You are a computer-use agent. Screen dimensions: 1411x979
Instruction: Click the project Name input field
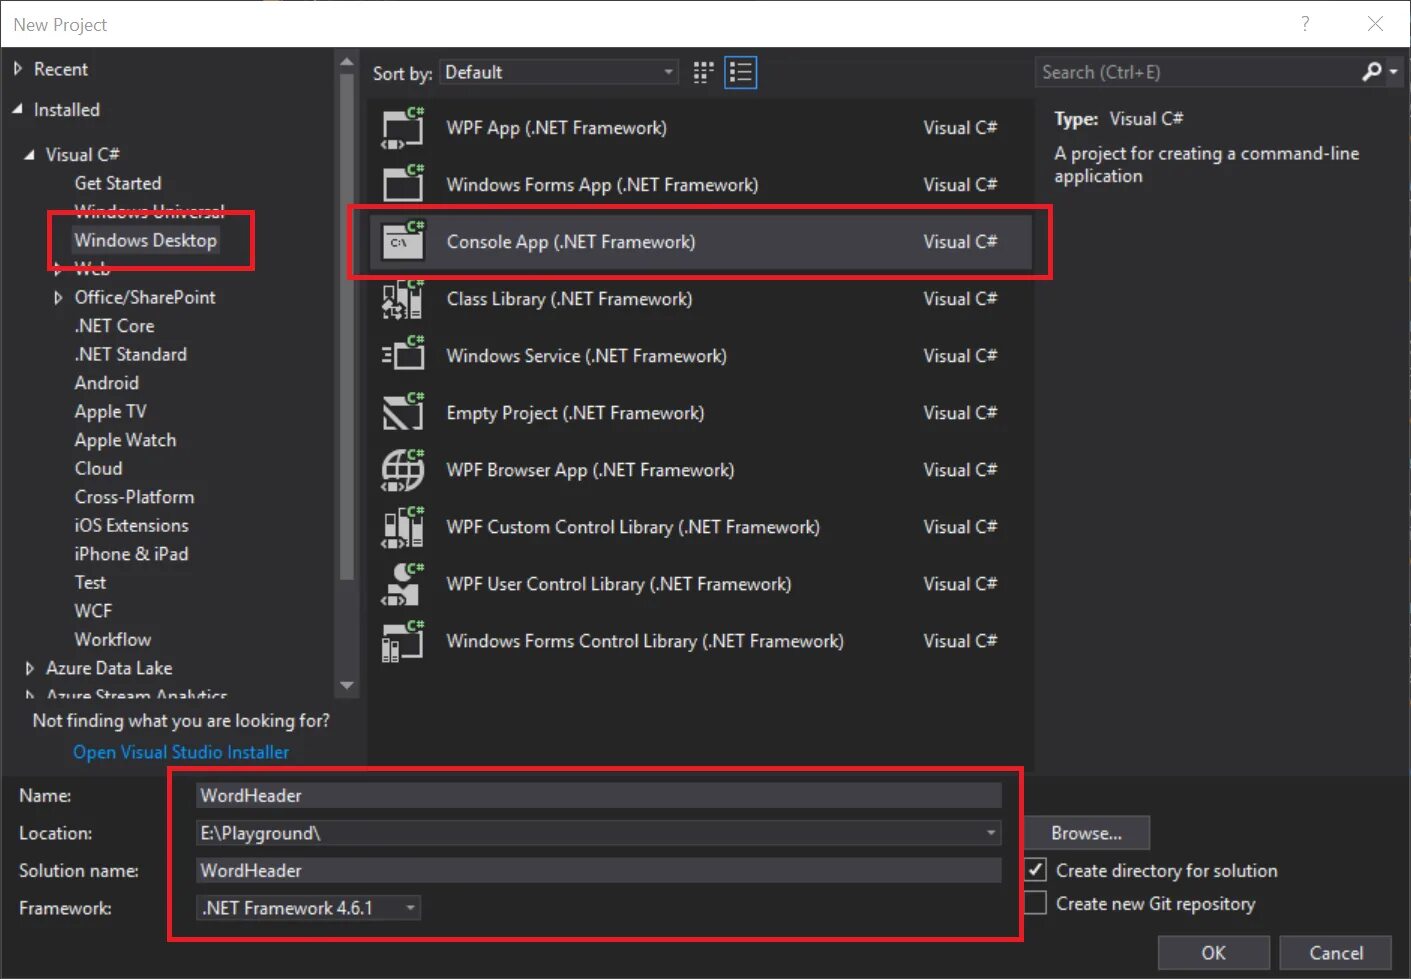pyautogui.click(x=599, y=795)
